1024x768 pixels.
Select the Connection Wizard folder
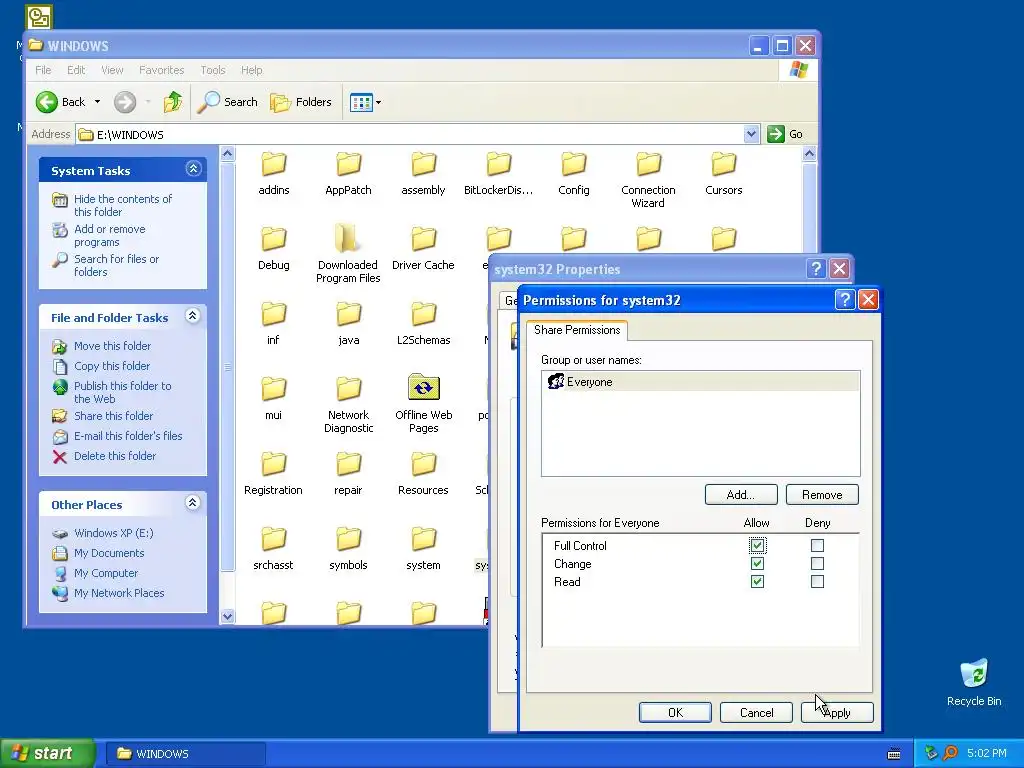pos(648,180)
